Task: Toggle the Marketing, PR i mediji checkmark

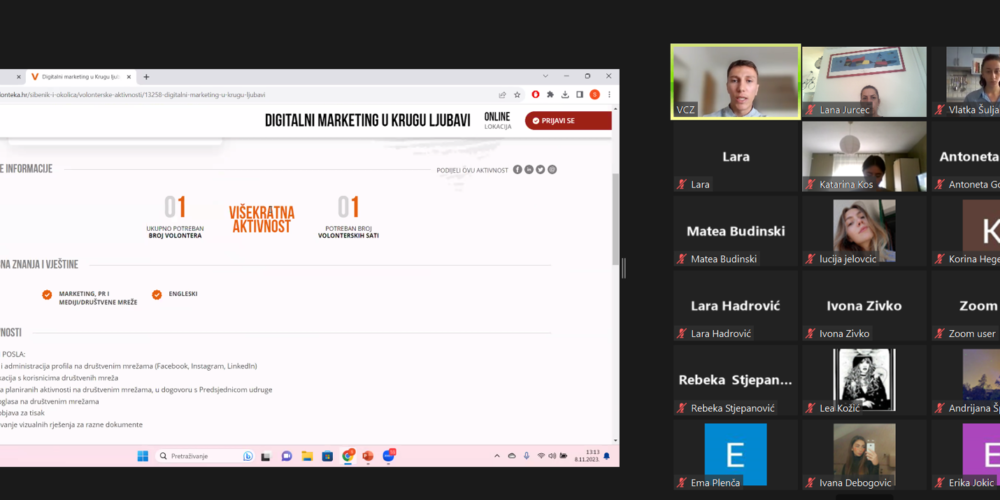Action: [47, 294]
